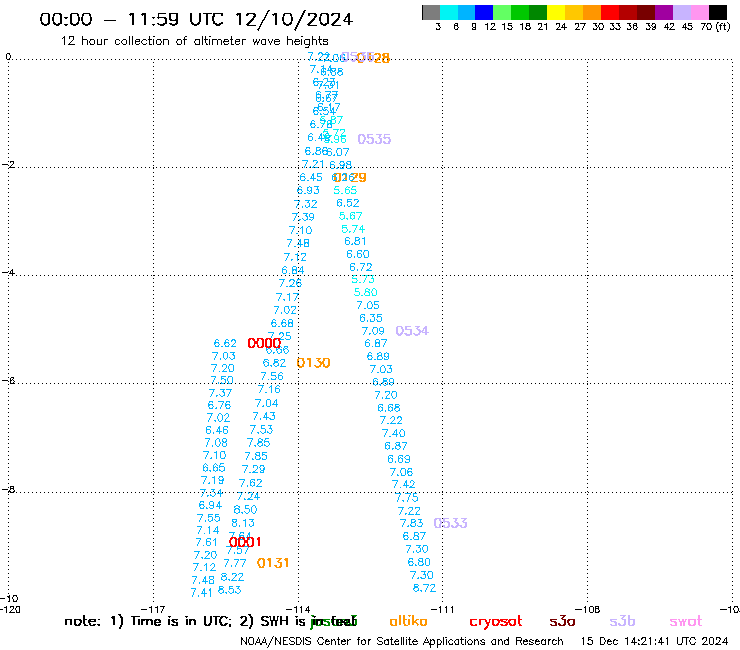Click the wave height value 7.39
This screenshot has width=740, height=650.
[303, 217]
